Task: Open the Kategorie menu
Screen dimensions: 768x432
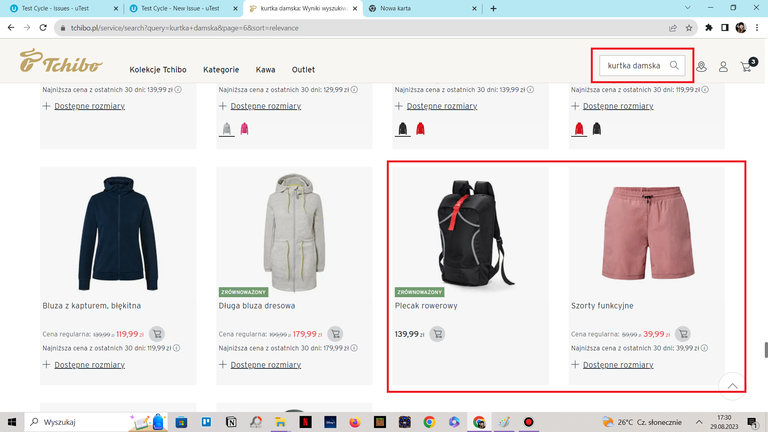Action: point(221,70)
